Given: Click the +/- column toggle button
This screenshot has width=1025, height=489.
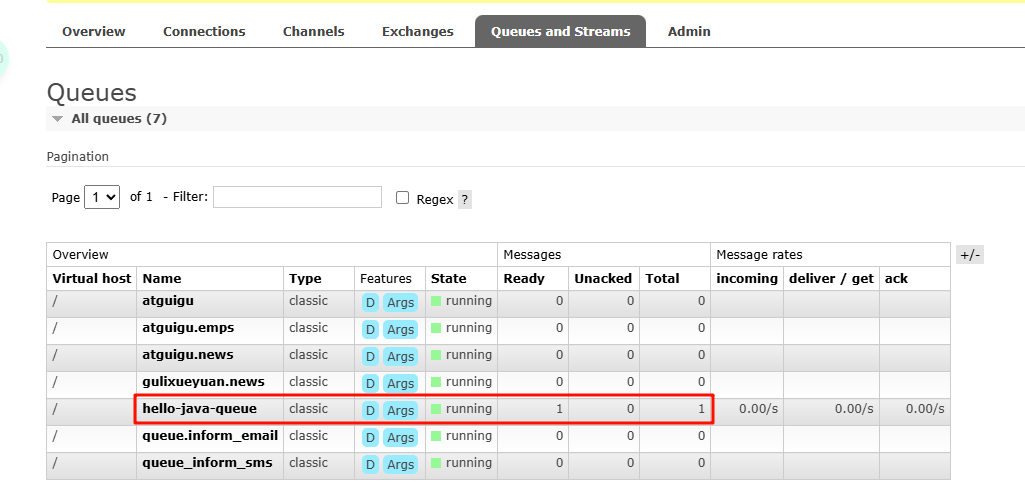Looking at the screenshot, I should 970,255.
